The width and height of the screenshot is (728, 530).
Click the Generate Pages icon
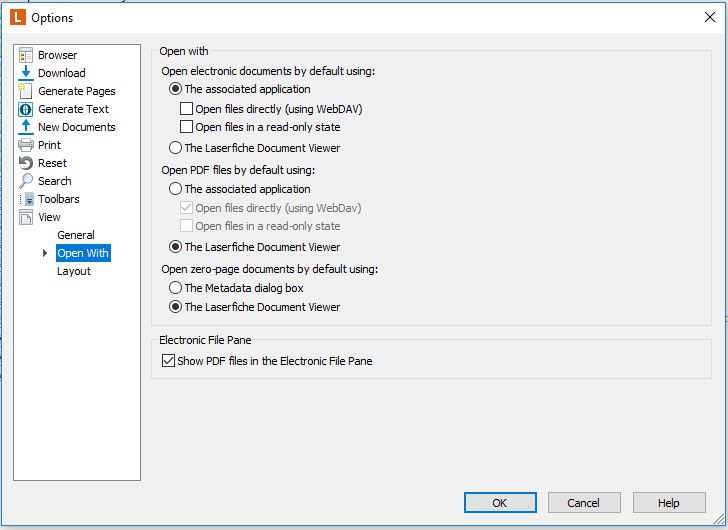point(26,91)
